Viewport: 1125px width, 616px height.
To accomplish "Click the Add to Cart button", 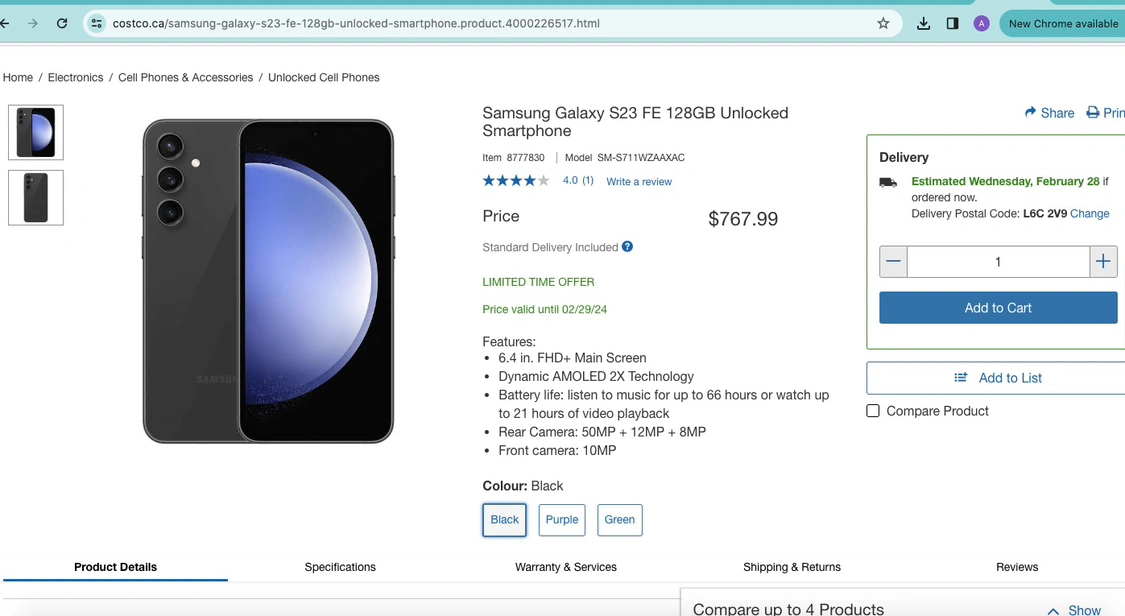I will click(x=998, y=308).
